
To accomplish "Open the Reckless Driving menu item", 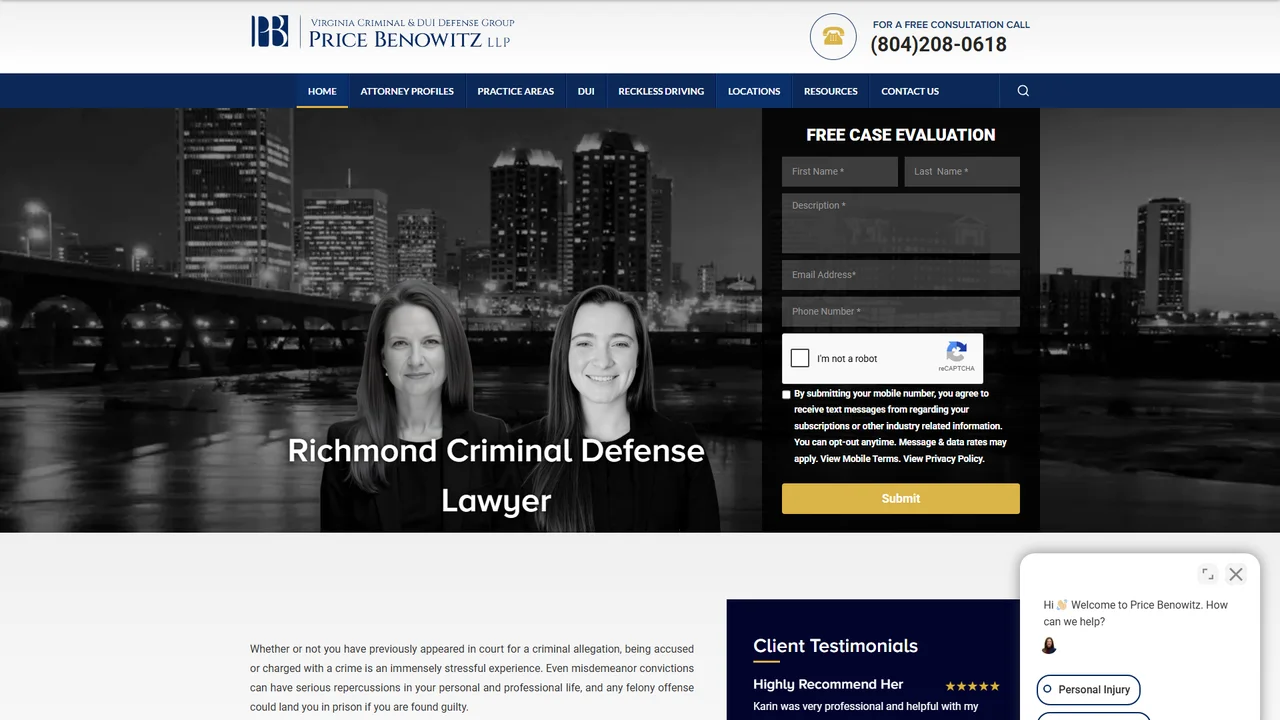I will [661, 91].
